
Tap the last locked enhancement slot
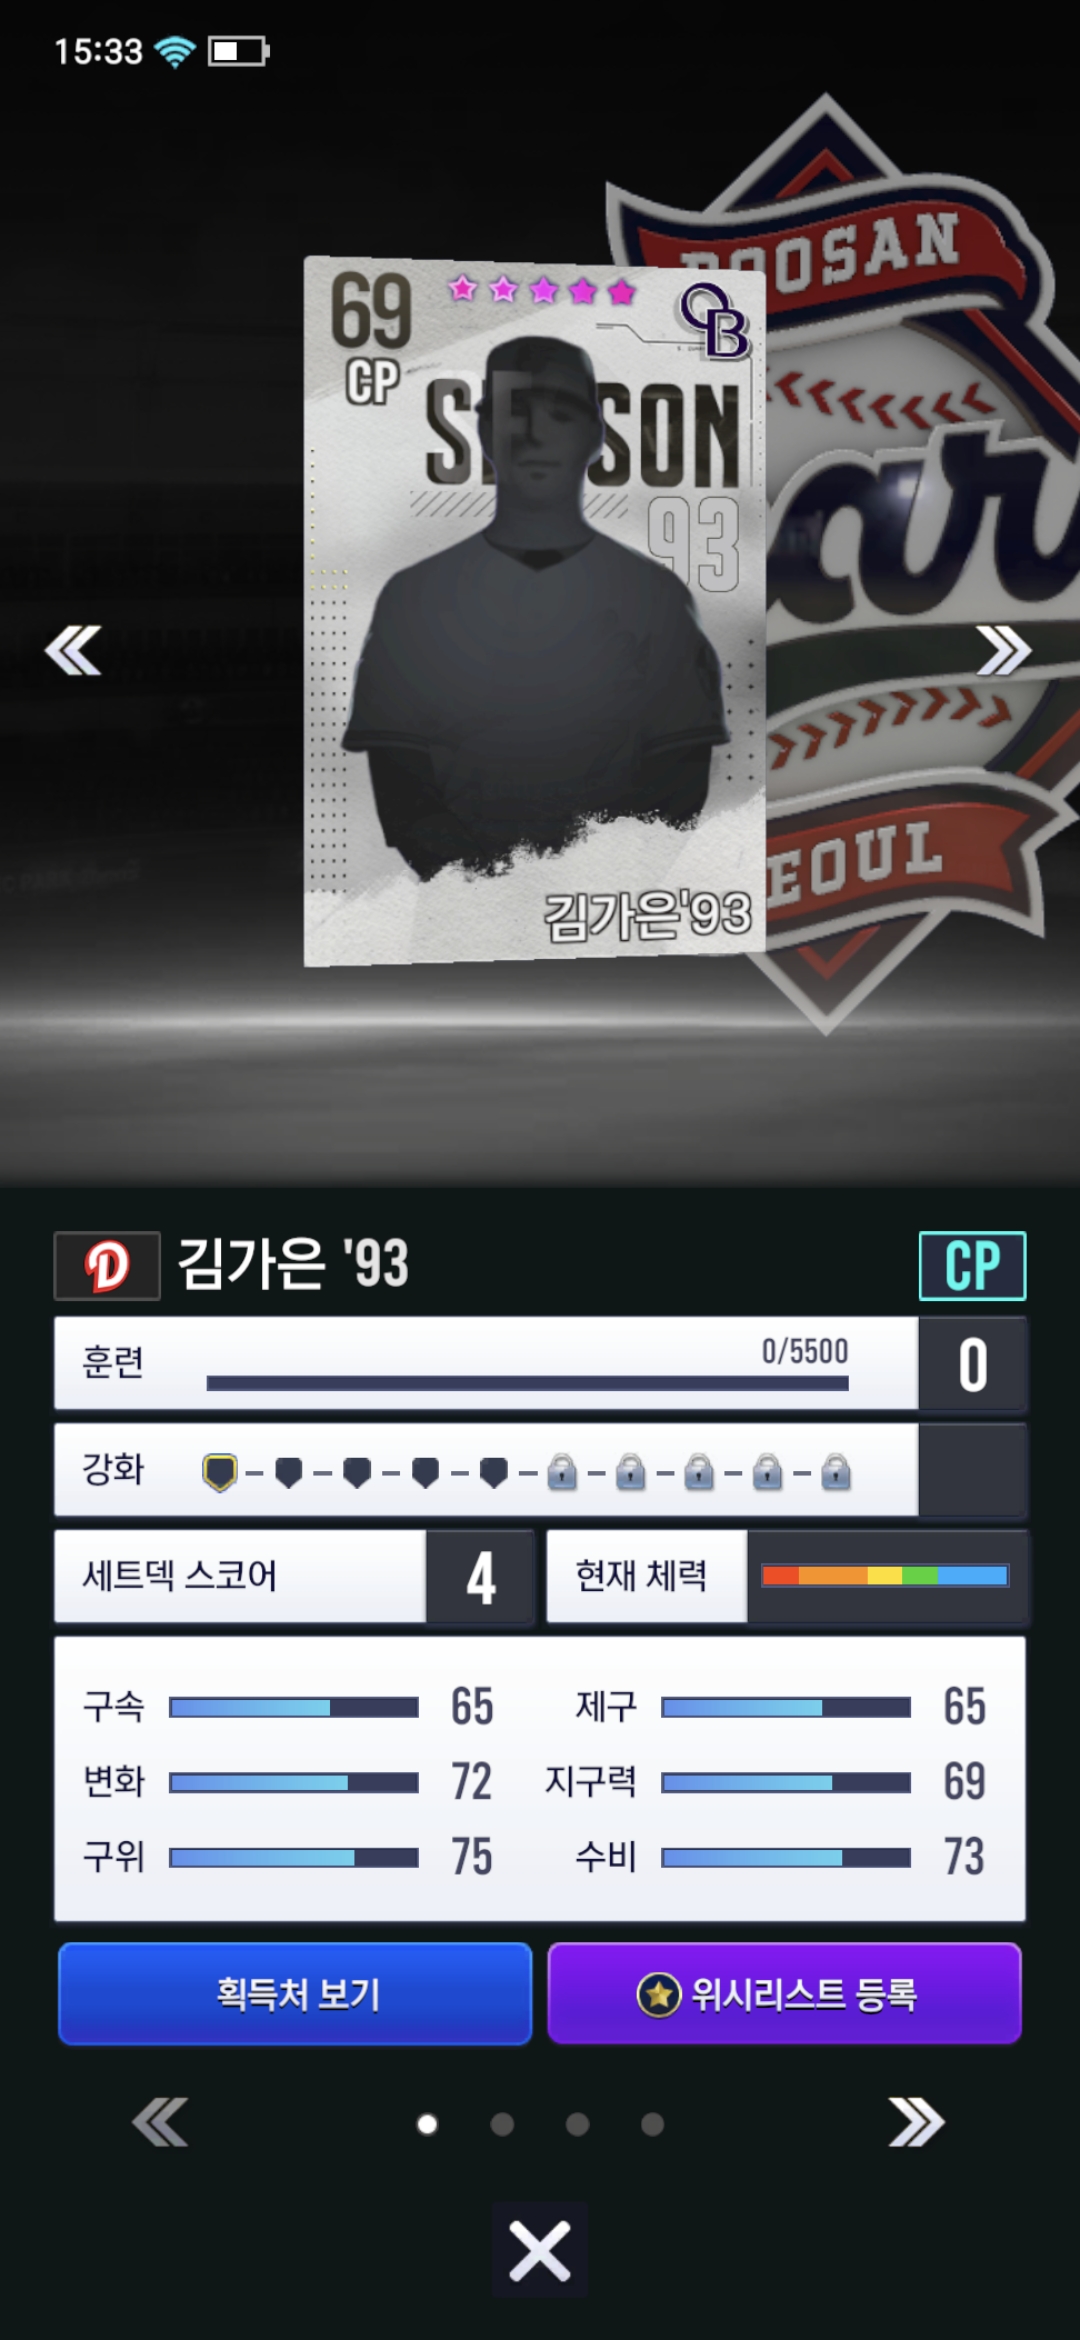coord(836,1472)
